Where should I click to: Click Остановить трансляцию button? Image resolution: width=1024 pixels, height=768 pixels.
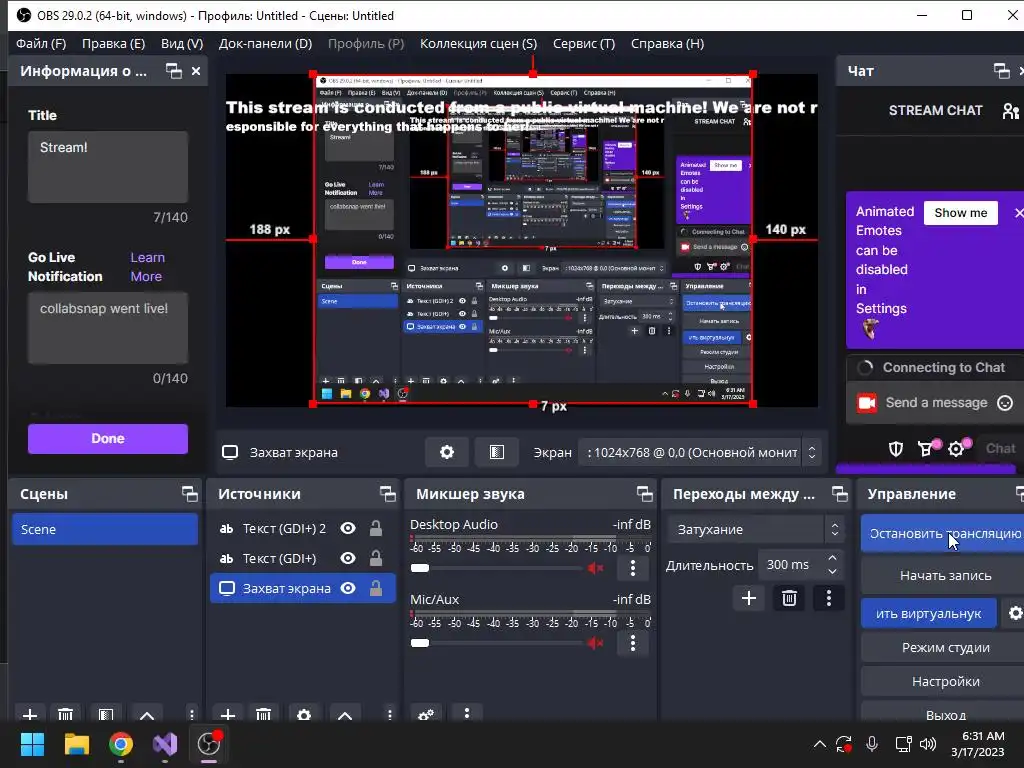[x=943, y=534]
